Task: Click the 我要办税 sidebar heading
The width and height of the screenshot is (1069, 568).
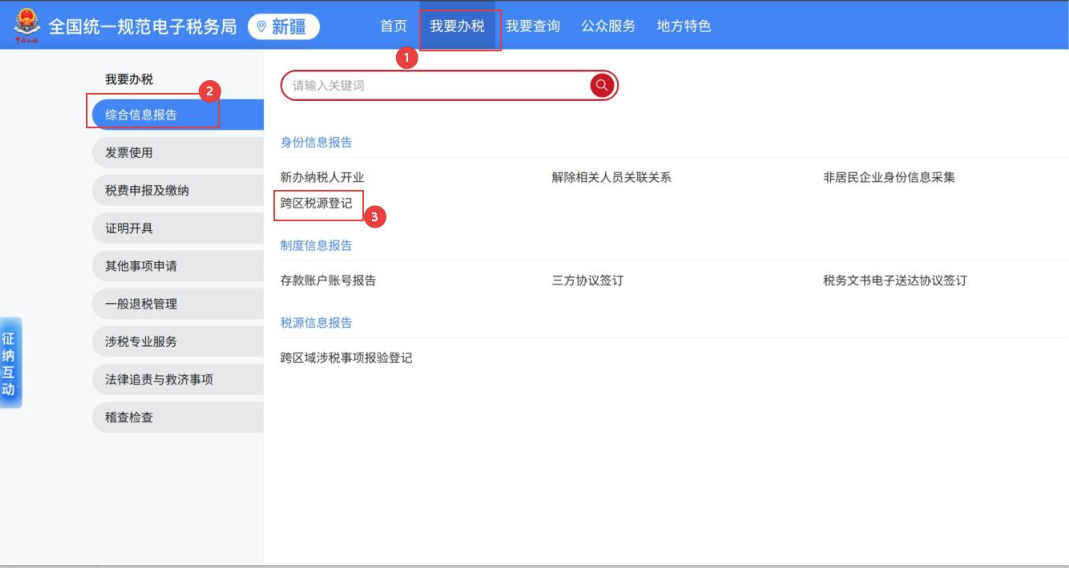Action: coord(129,80)
